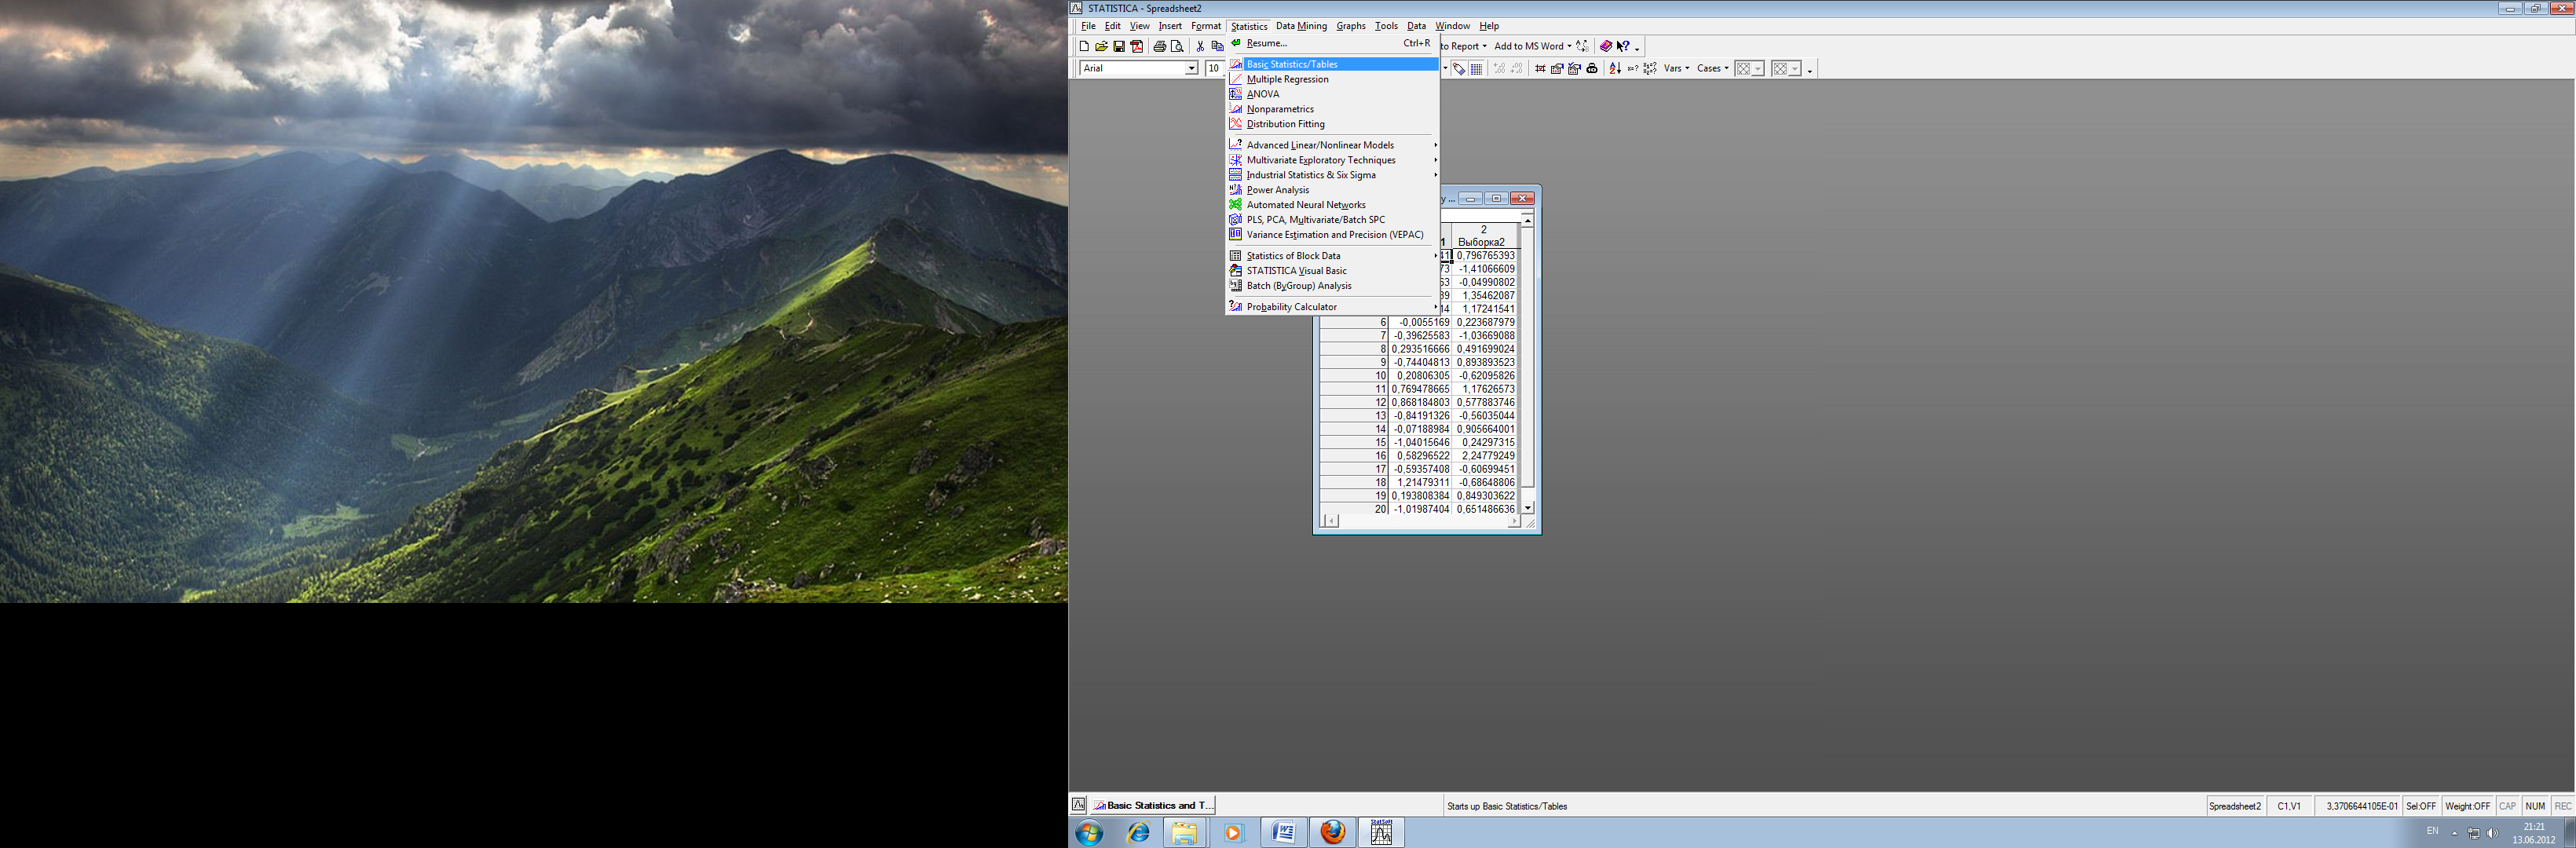
Task: Click the What's This help pointer icon
Action: click(x=1623, y=46)
